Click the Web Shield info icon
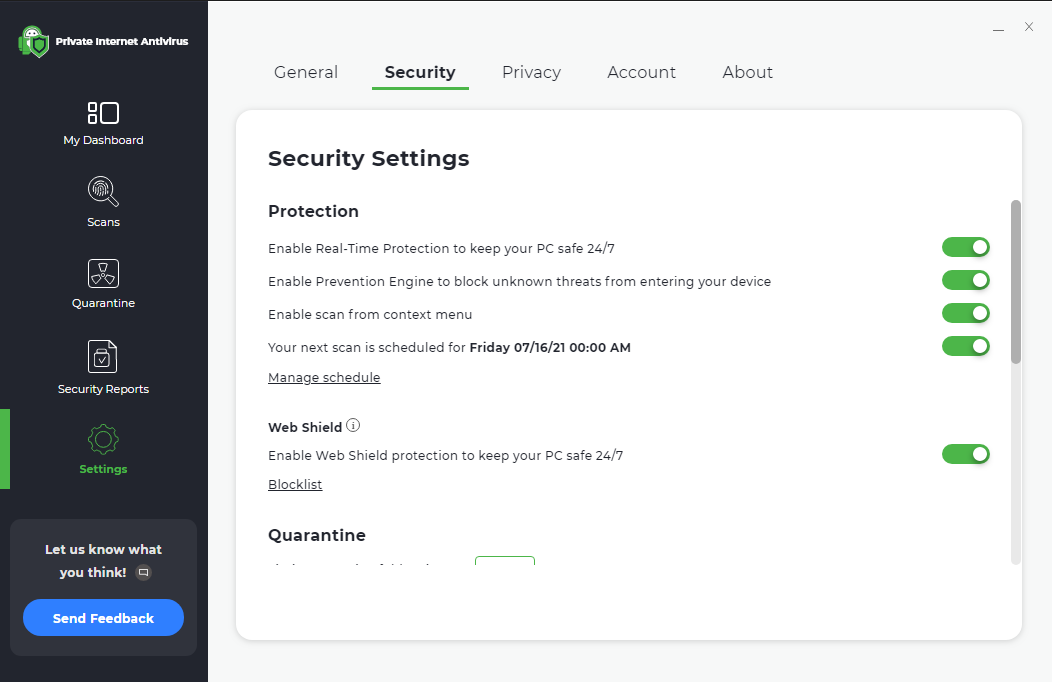This screenshot has width=1052, height=682. coord(353,426)
